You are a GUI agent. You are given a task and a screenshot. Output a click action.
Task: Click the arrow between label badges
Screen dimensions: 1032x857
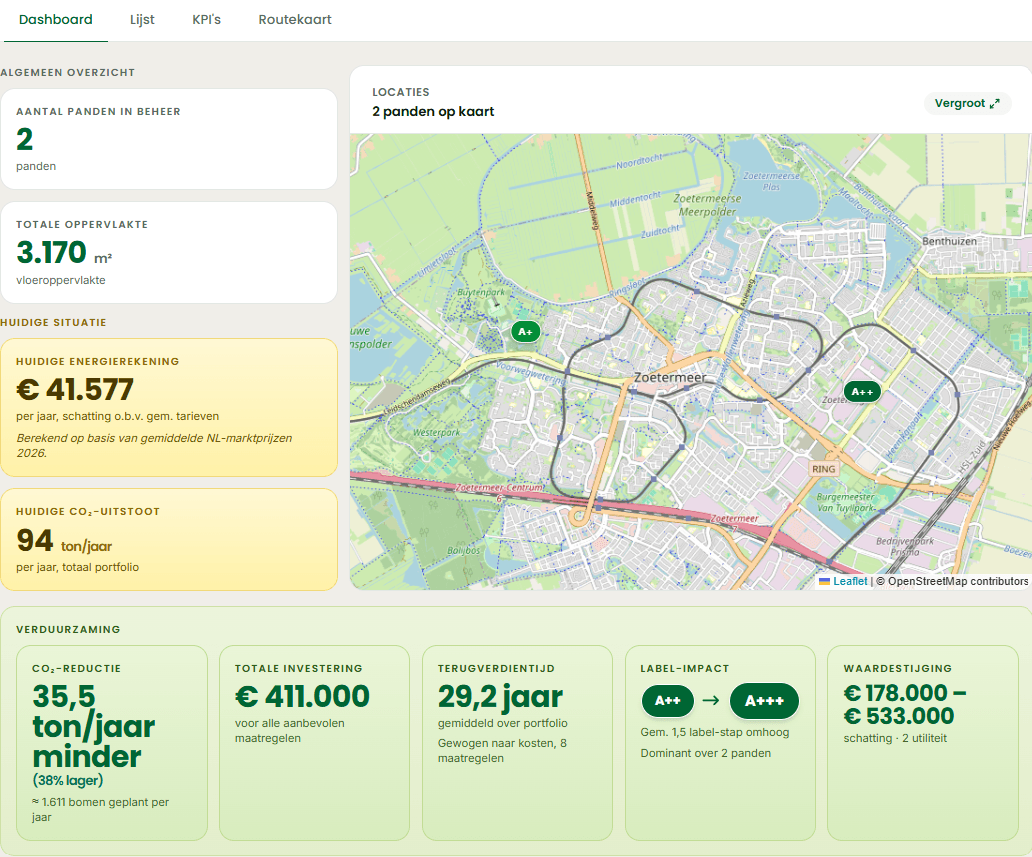711,700
